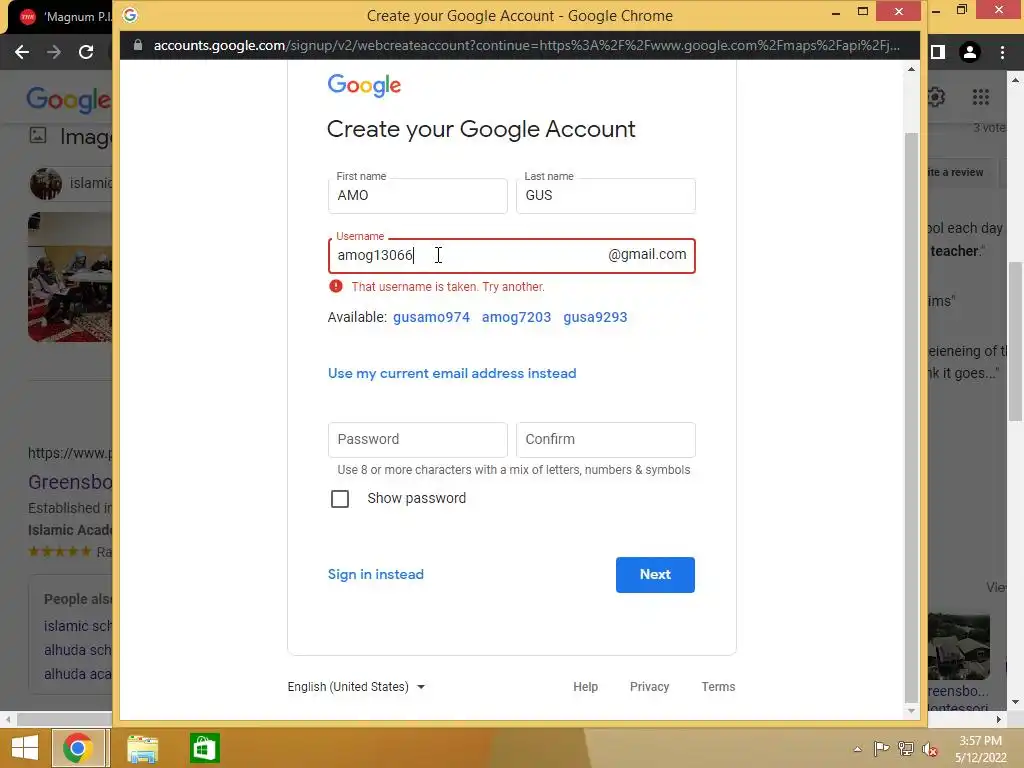The height and width of the screenshot is (768, 1024).
Task: Click the Last name field containing GUS
Action: point(605,195)
